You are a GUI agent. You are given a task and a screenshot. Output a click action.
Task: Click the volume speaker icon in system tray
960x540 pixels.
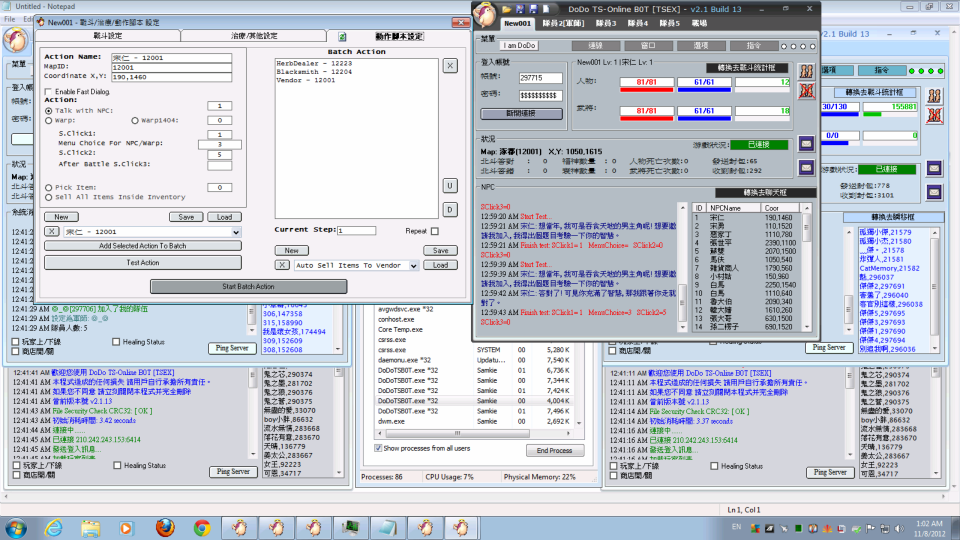point(899,528)
